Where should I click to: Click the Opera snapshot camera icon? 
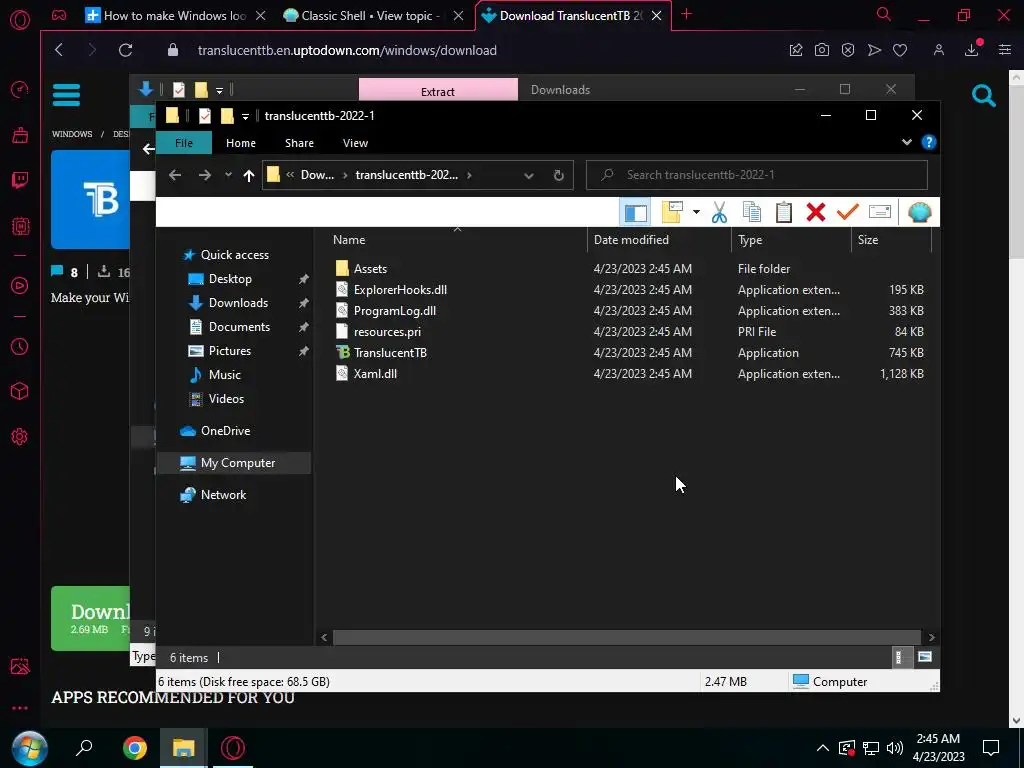[822, 50]
